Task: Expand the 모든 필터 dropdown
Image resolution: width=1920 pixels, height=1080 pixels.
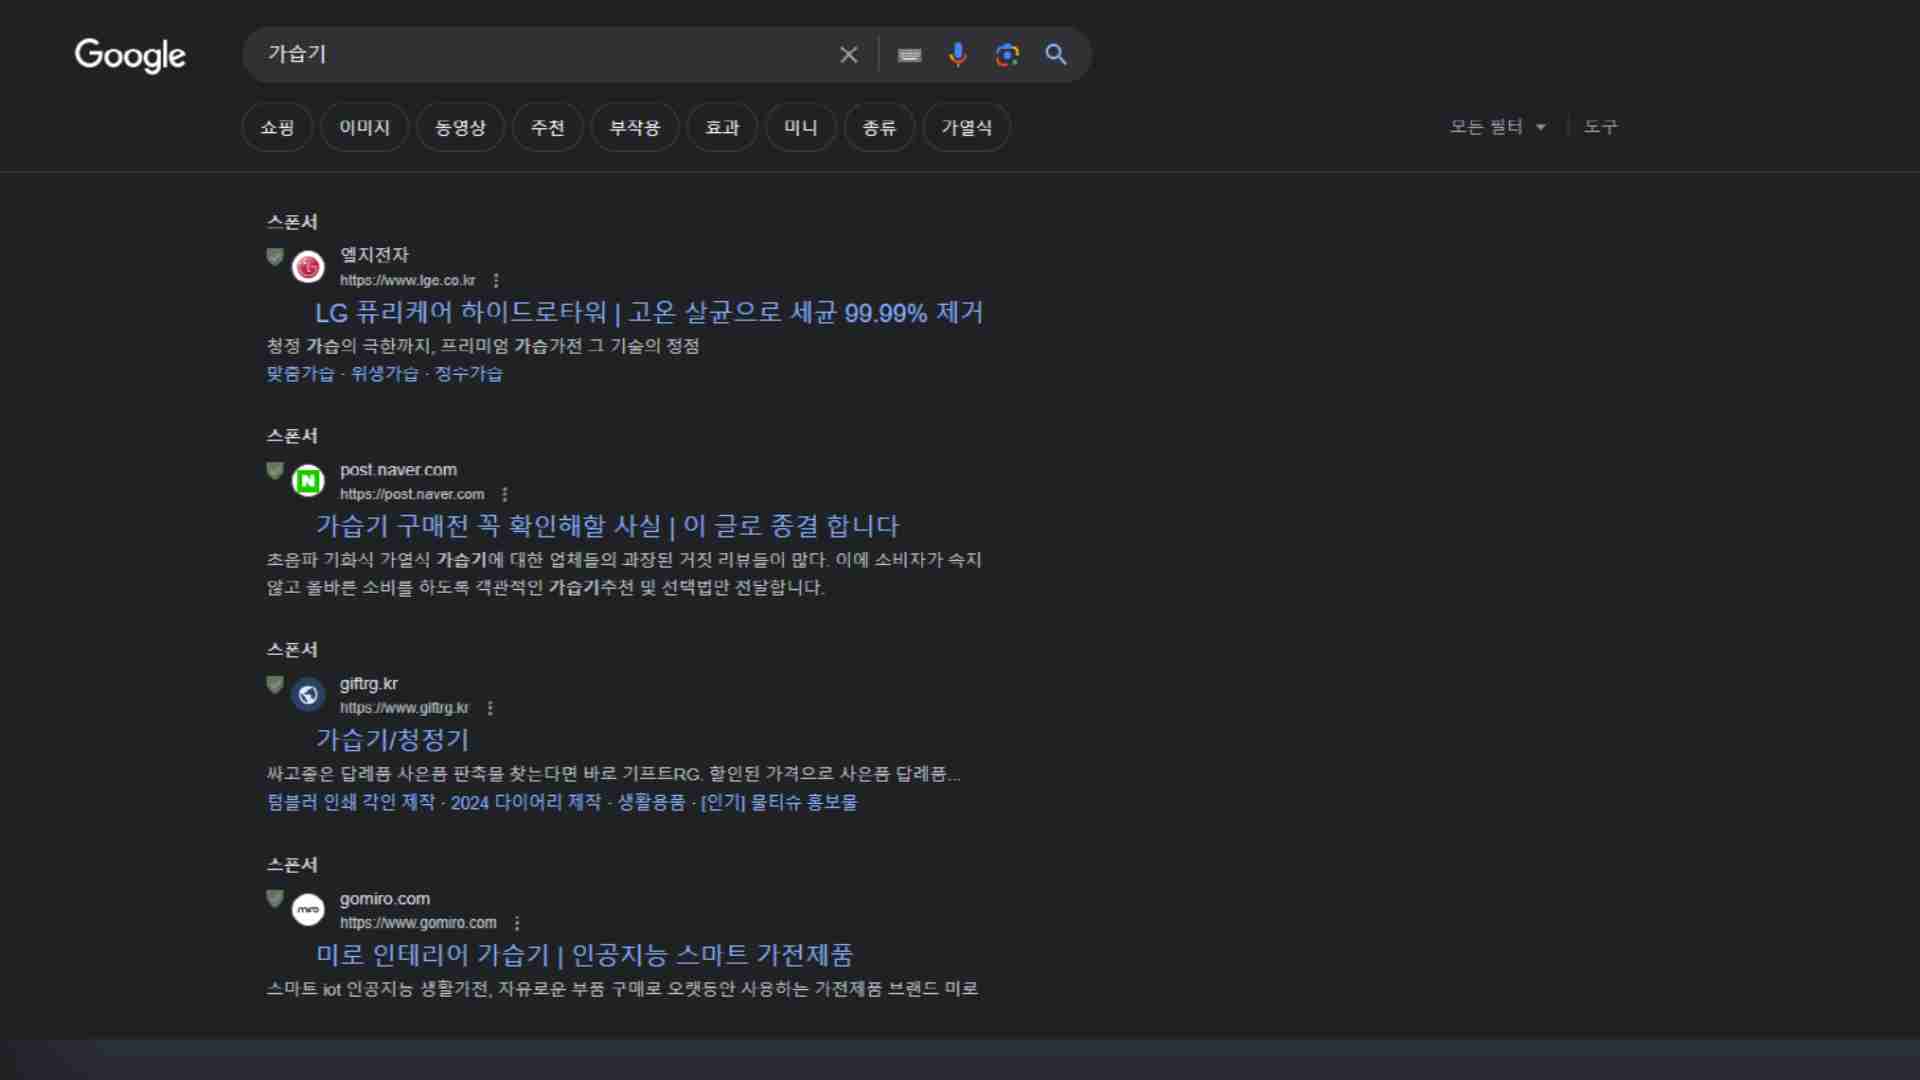Action: coord(1497,127)
